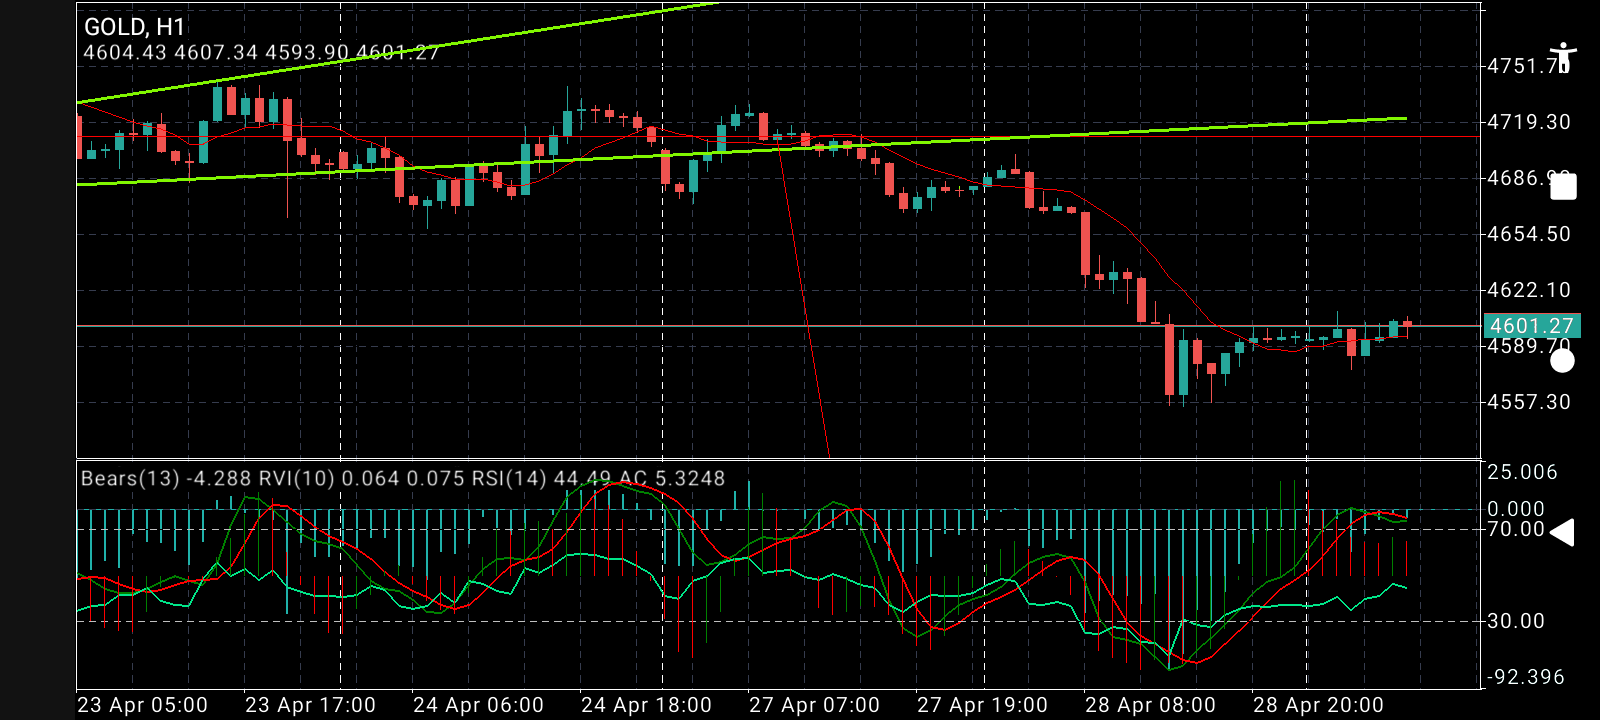Tap the -92.396 indicator scale value
This screenshot has width=1600, height=720.
point(1526,677)
